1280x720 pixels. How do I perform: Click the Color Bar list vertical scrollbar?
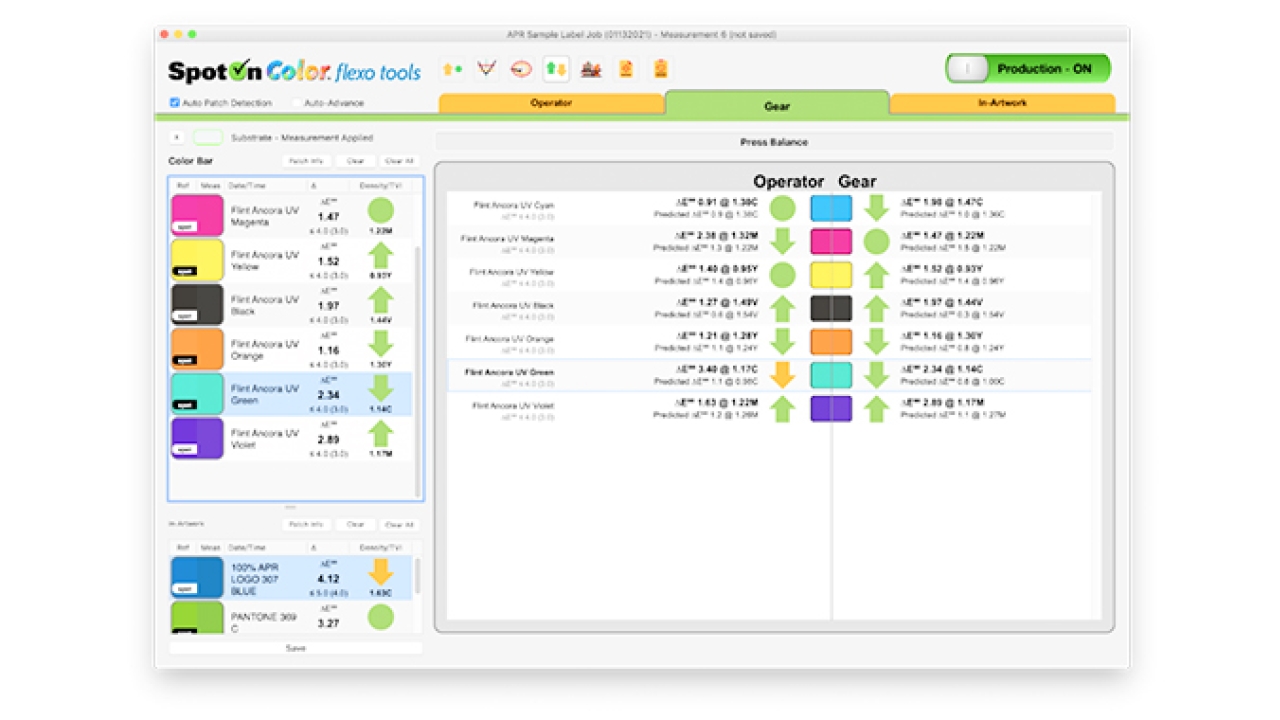417,370
